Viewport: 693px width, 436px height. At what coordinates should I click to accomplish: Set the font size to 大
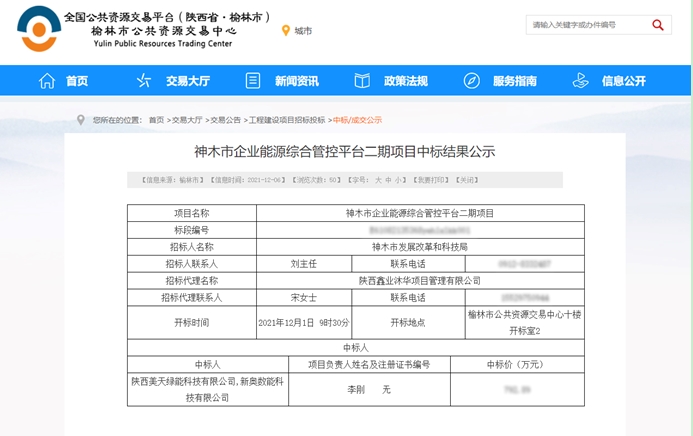[378, 180]
